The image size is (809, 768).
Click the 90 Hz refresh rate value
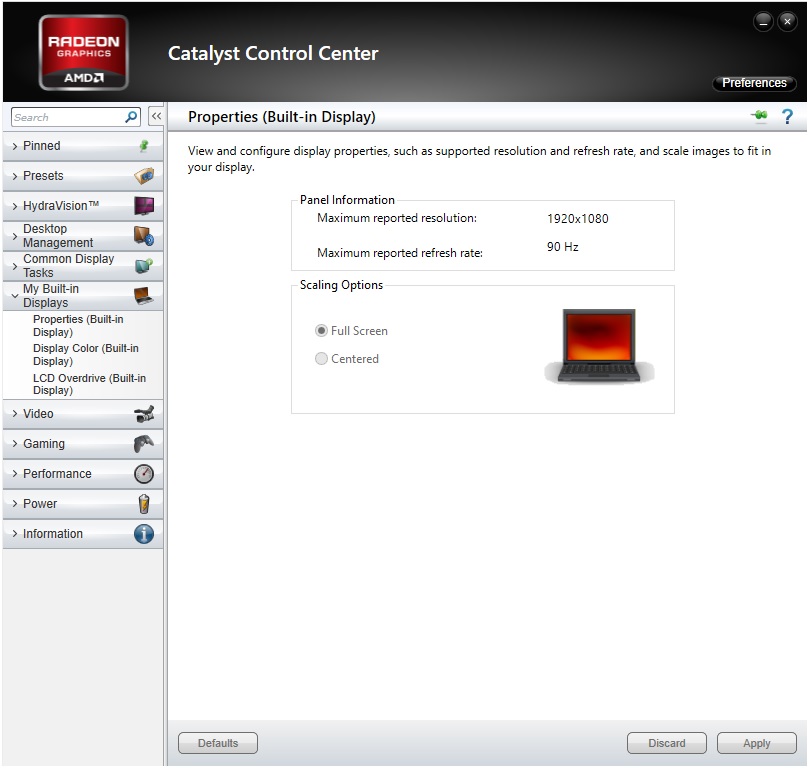pyautogui.click(x=562, y=247)
